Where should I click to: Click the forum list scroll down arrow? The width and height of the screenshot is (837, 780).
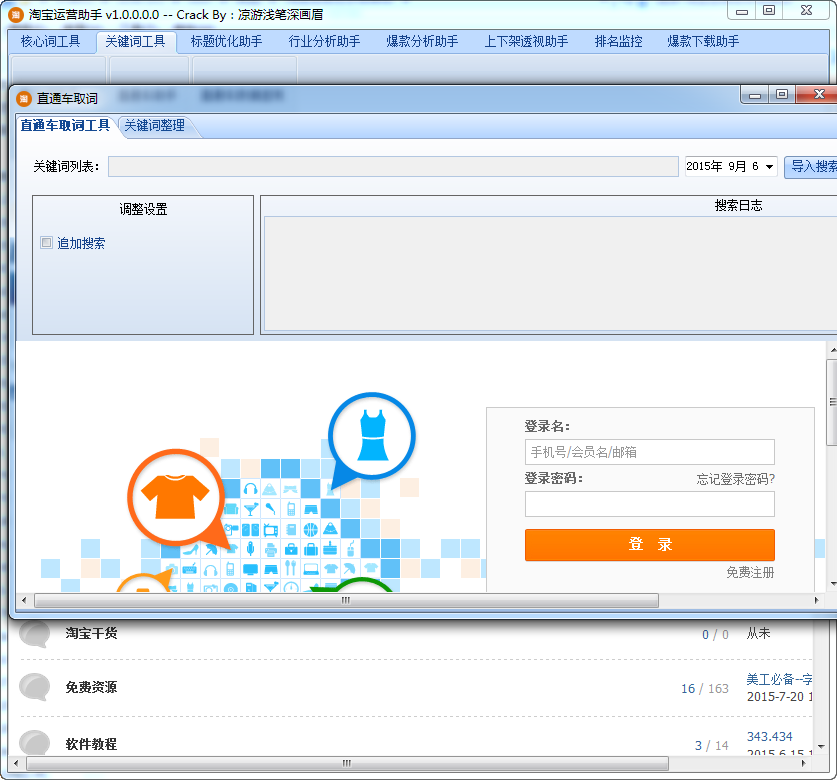click(x=821, y=747)
